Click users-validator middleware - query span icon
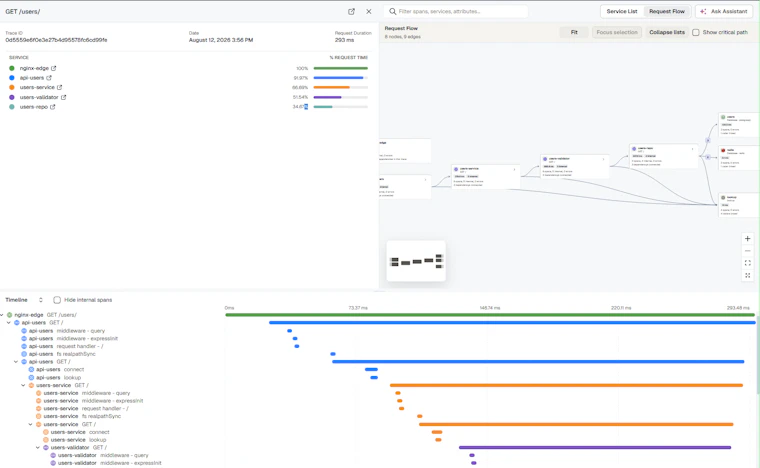This screenshot has height=468, width=760. 53,455
